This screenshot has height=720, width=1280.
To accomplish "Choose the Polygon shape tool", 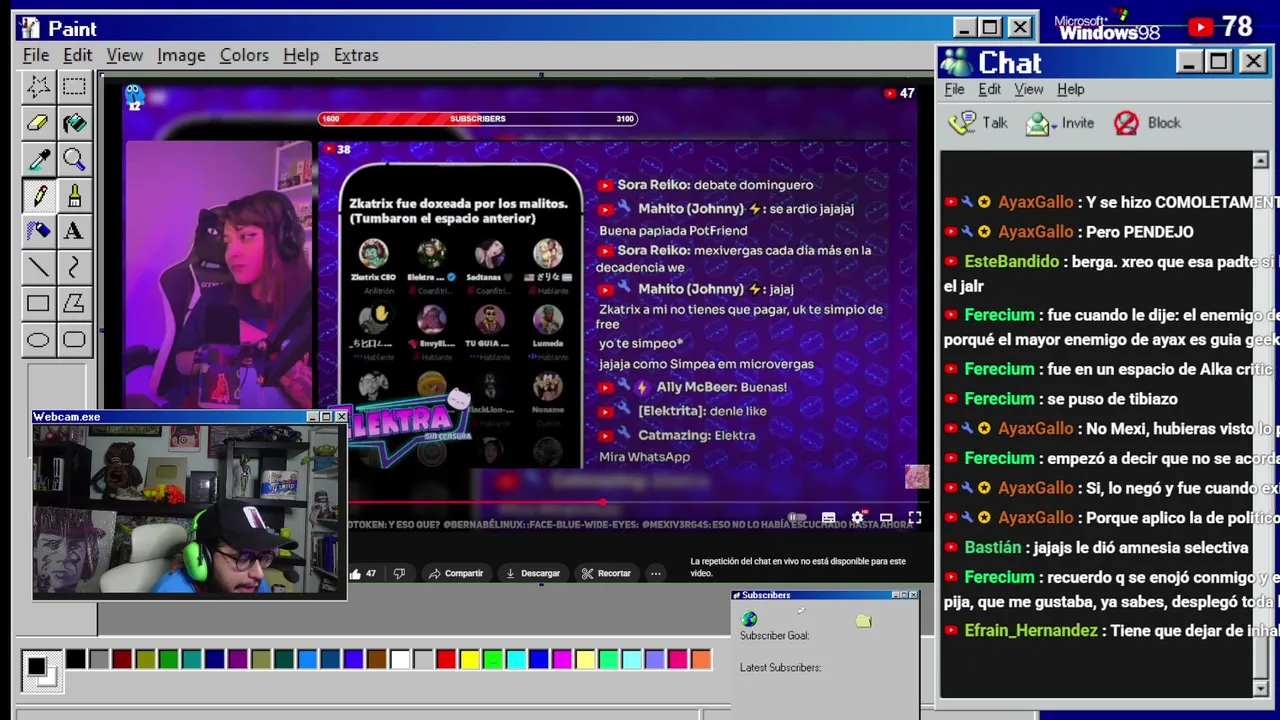I will (x=74, y=303).
